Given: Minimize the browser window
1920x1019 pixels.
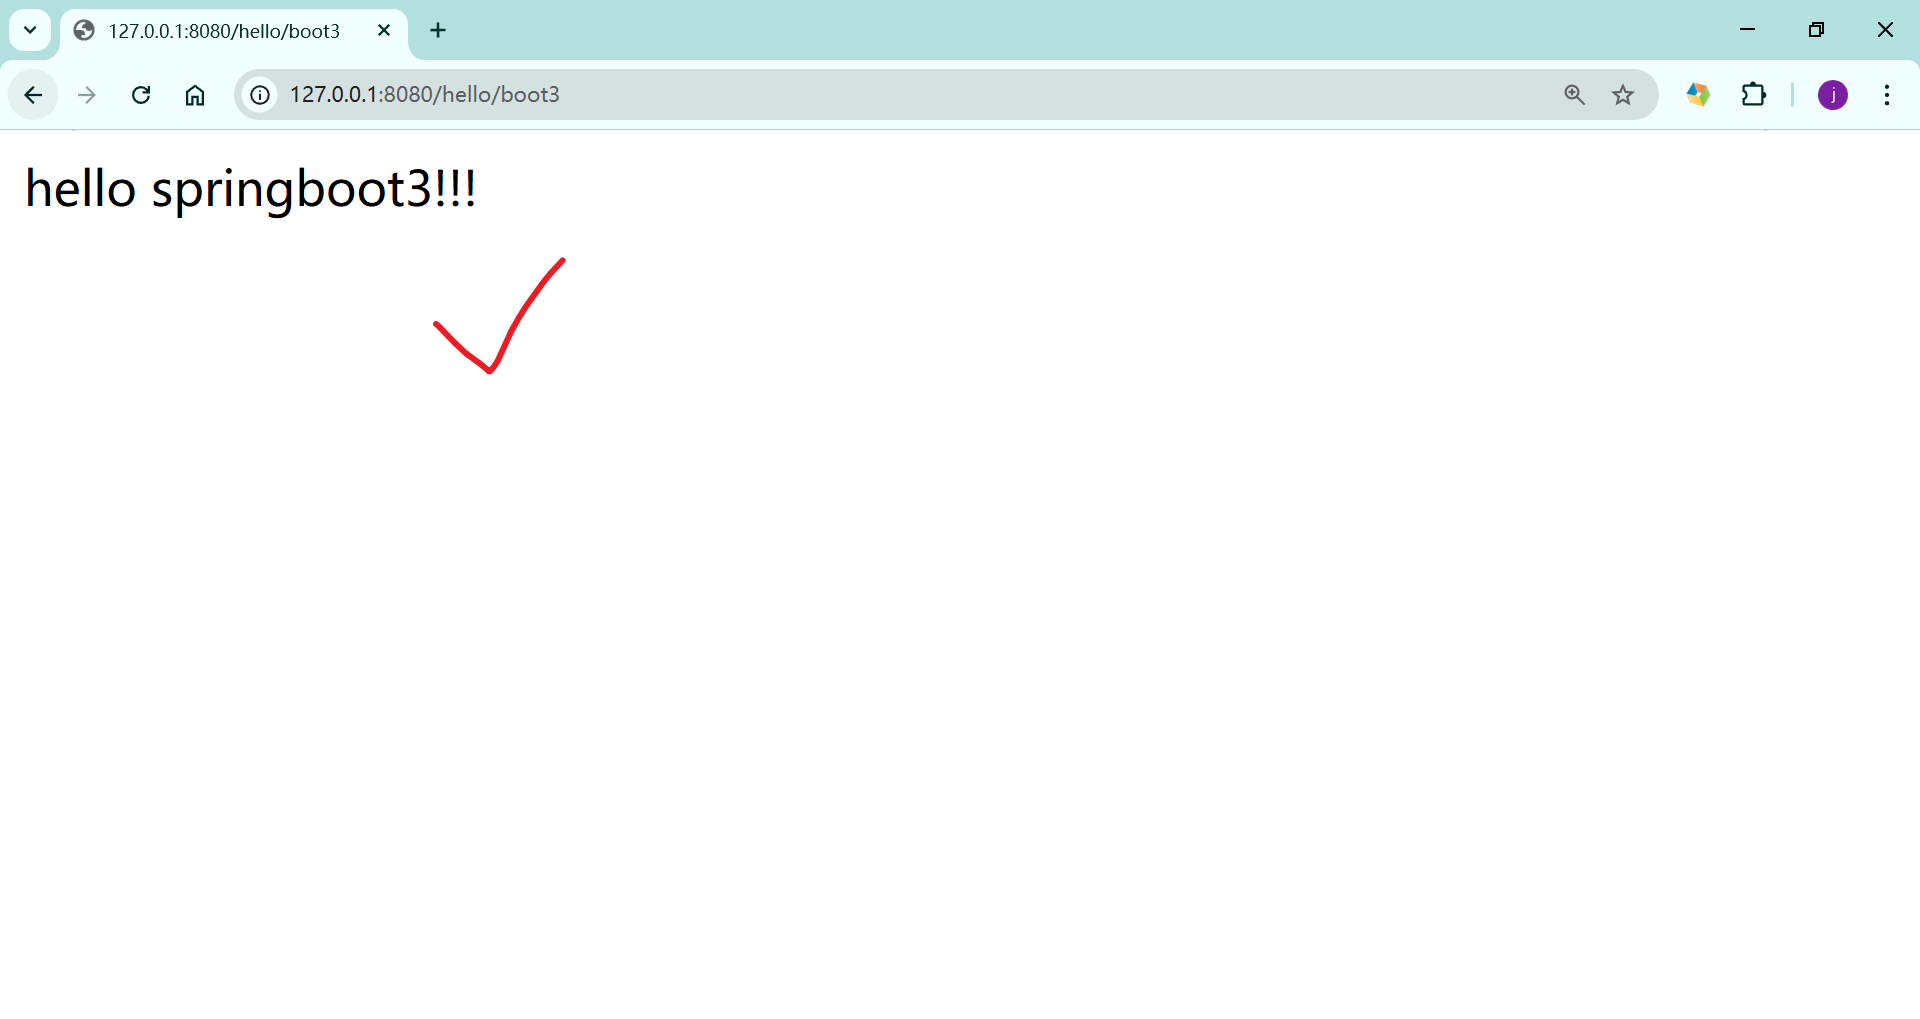Looking at the screenshot, I should 1748,30.
